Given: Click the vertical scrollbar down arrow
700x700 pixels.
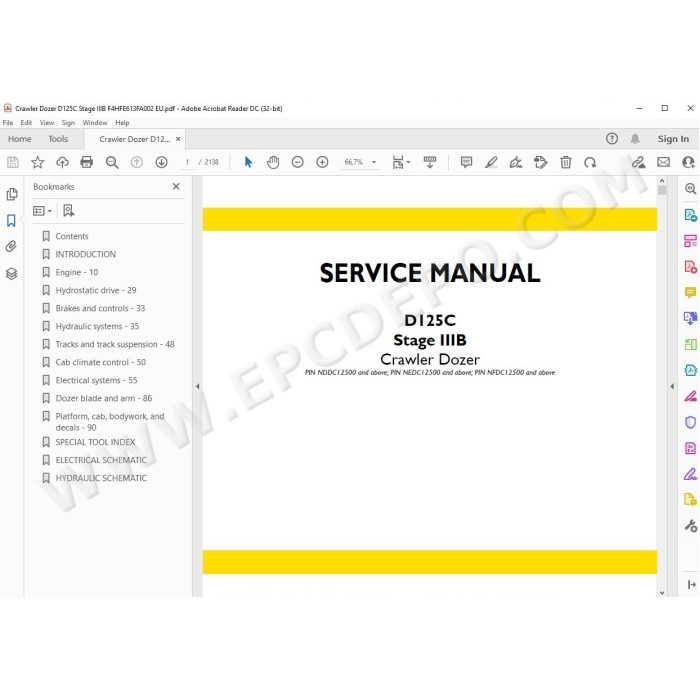Looking at the screenshot, I should point(662,593).
